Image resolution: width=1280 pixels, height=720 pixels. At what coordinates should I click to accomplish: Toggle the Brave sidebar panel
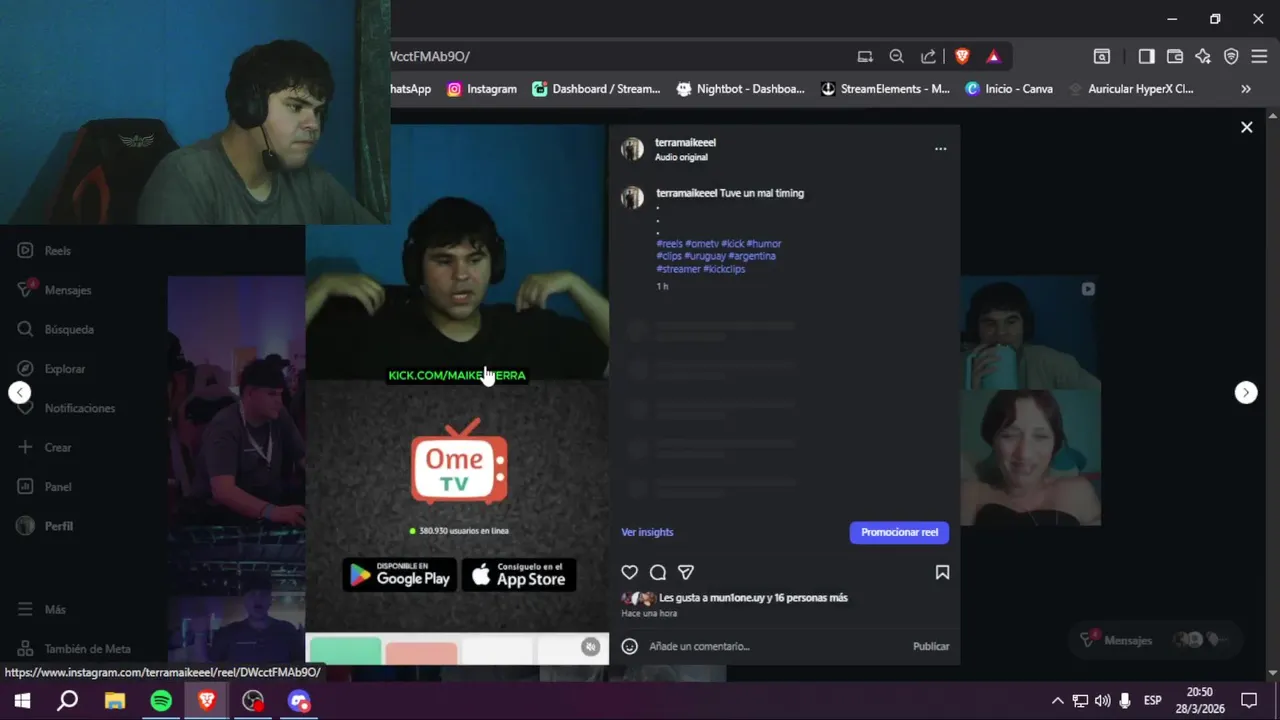coord(1147,57)
